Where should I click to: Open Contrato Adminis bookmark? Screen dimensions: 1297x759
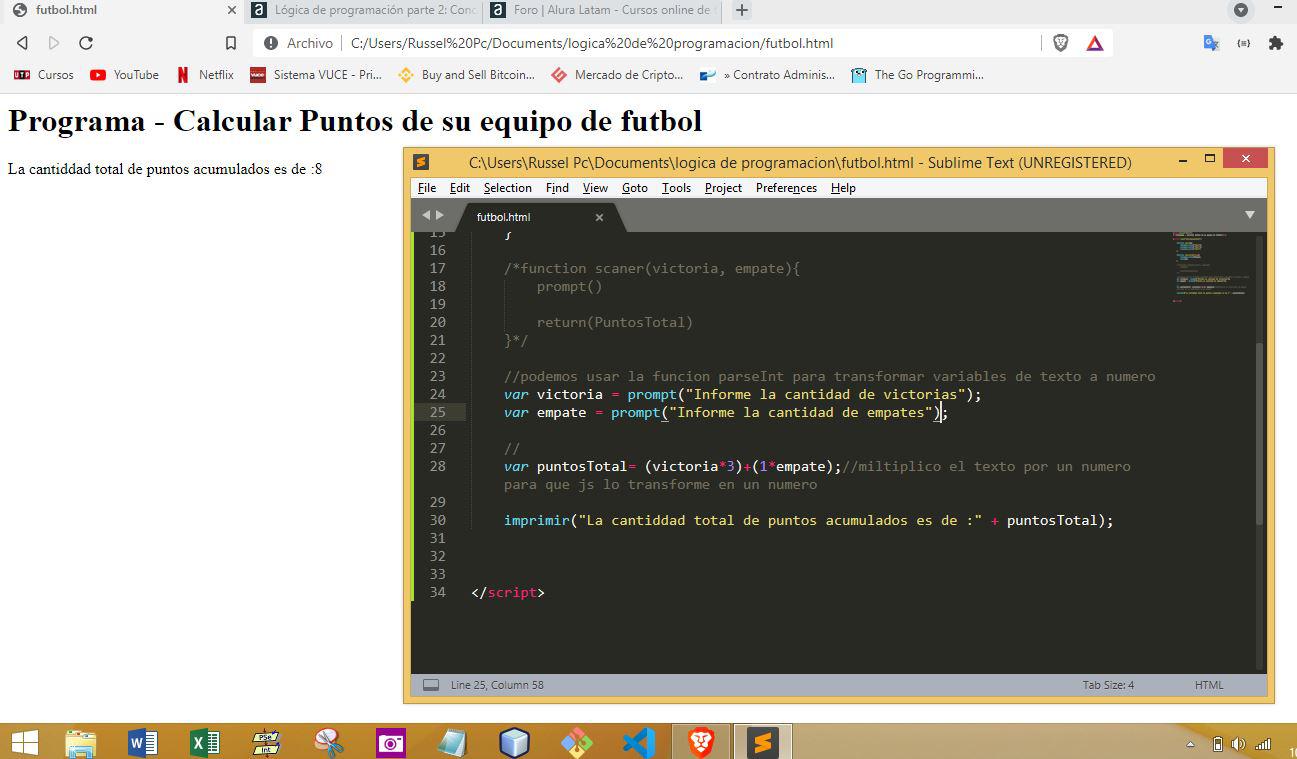tap(767, 75)
